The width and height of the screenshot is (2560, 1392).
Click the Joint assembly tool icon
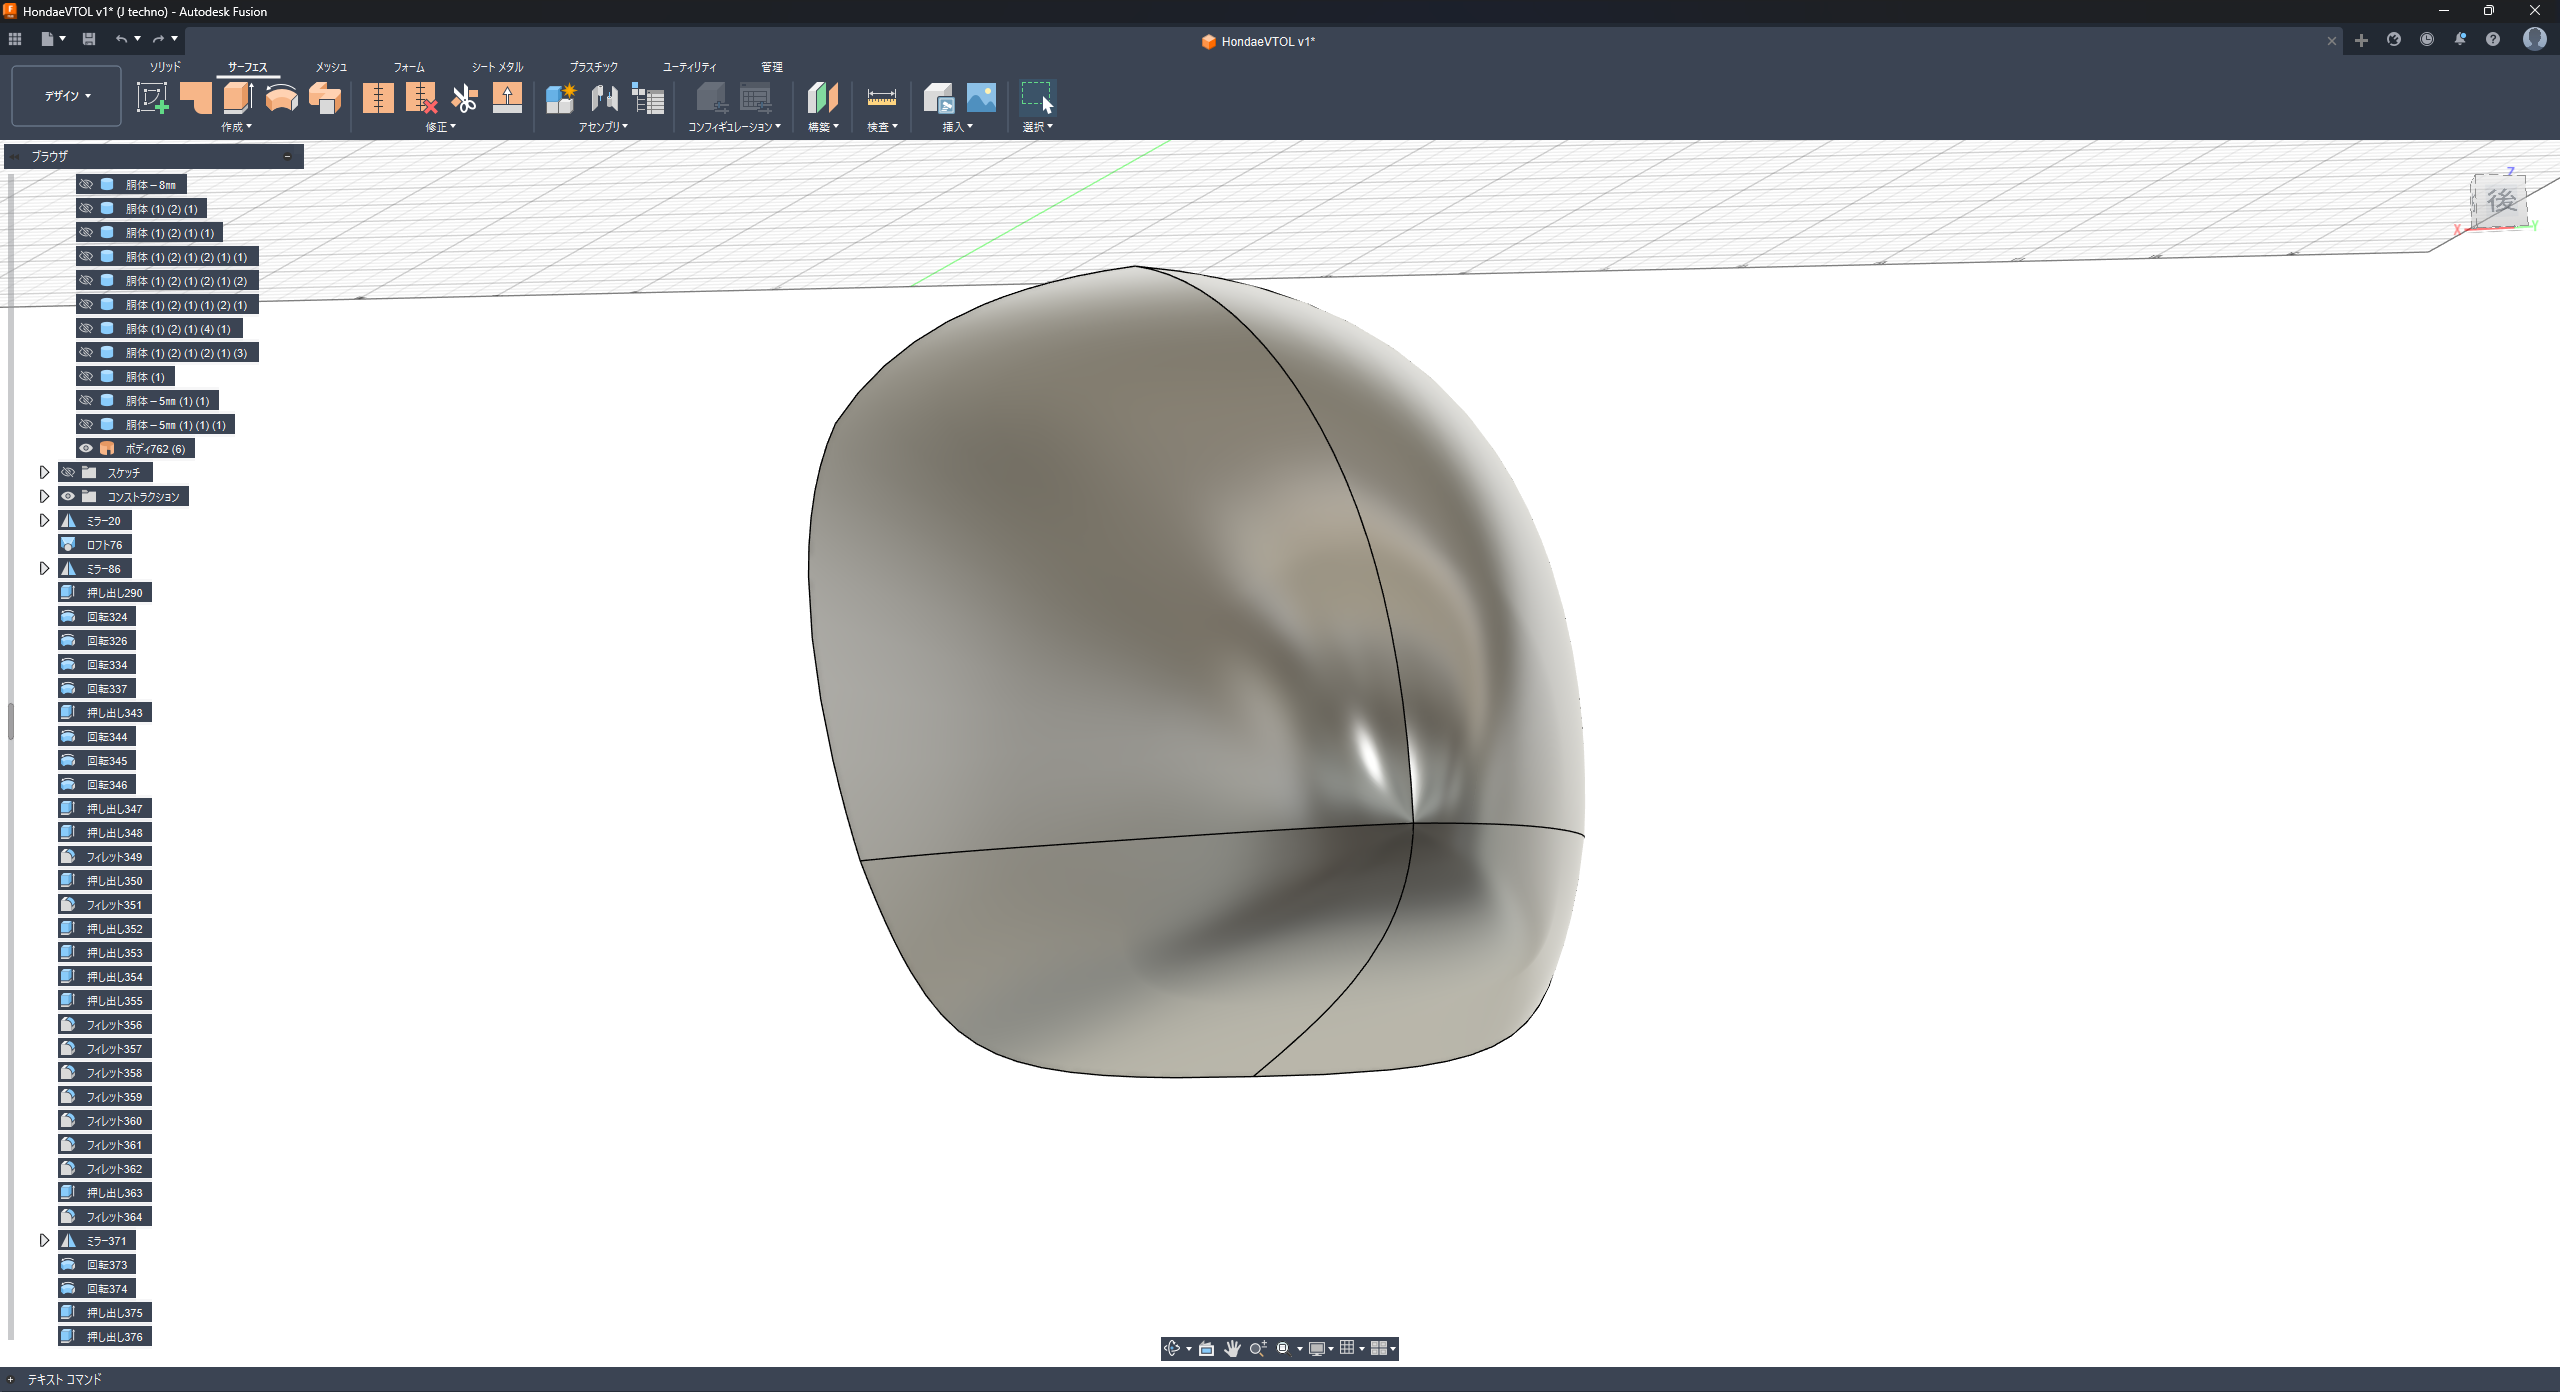604,98
